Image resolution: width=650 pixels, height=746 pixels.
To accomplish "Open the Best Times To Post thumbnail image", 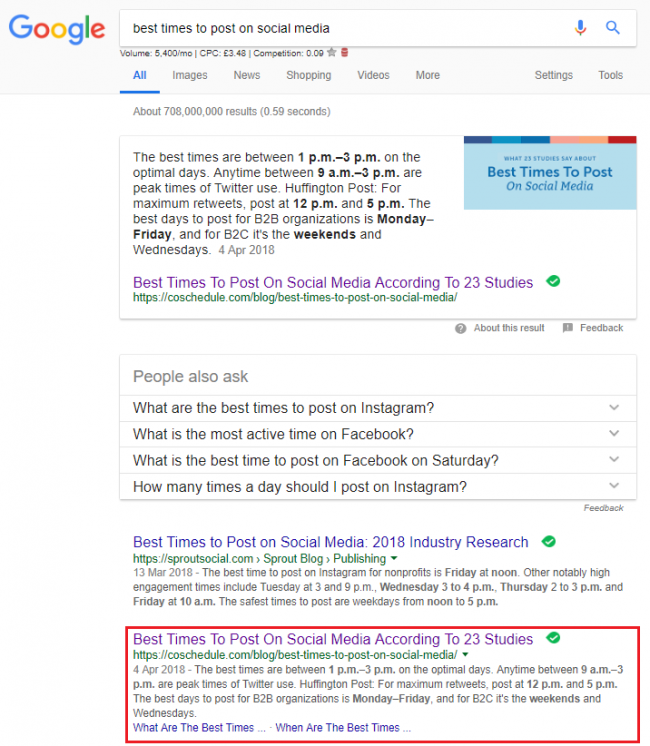I will pos(550,173).
